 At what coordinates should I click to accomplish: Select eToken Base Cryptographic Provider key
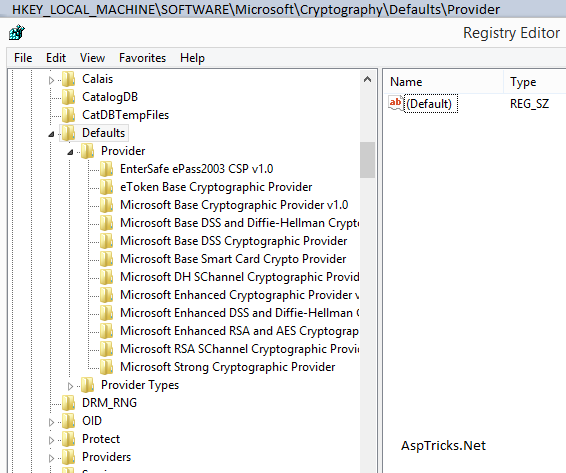(x=216, y=187)
